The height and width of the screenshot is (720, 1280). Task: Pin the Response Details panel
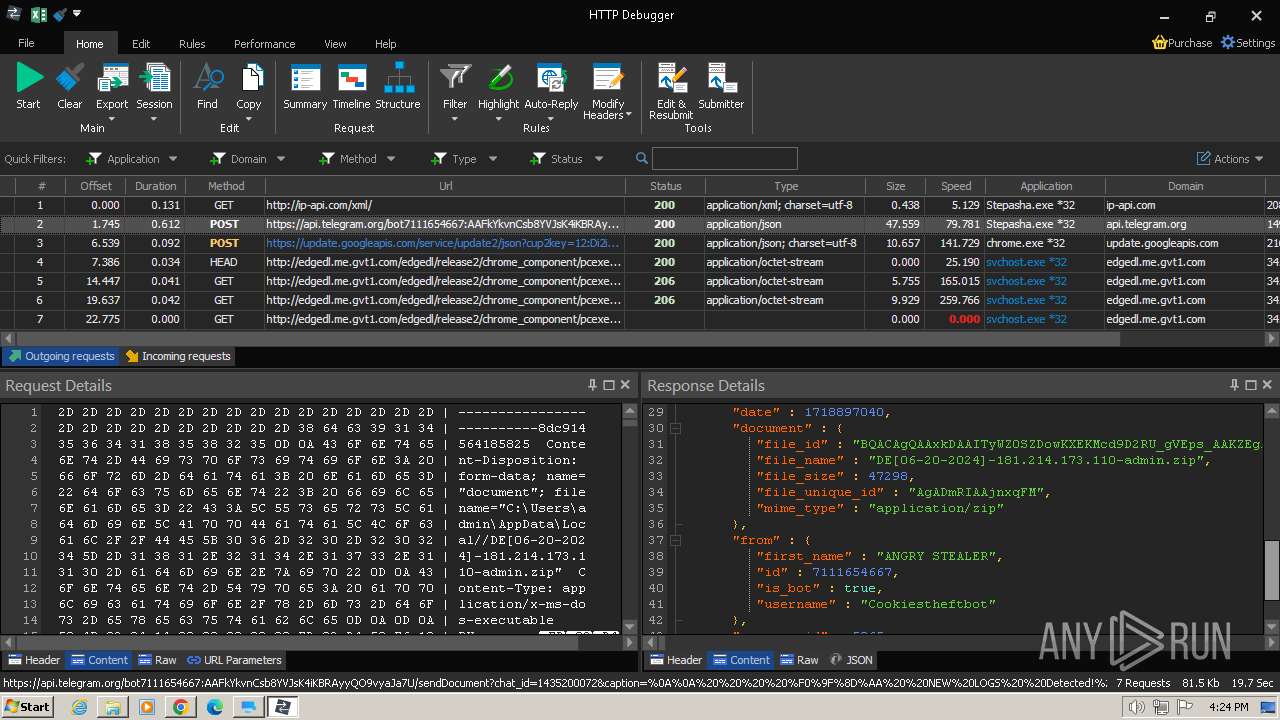pos(1234,385)
